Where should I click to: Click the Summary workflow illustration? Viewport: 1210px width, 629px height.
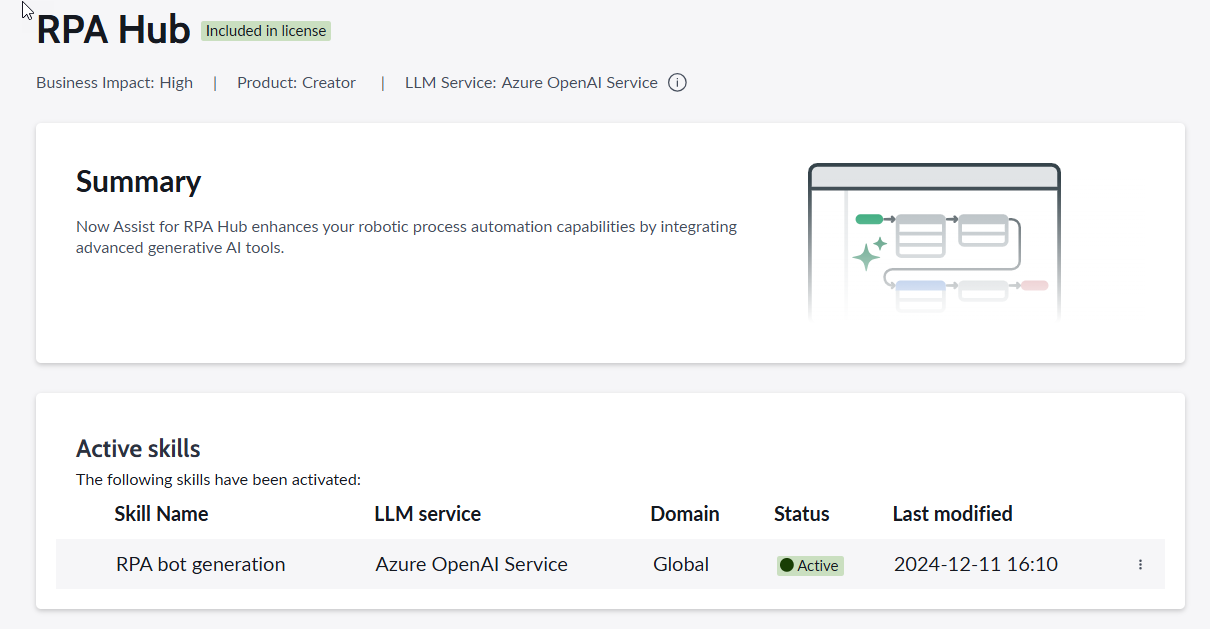click(934, 242)
